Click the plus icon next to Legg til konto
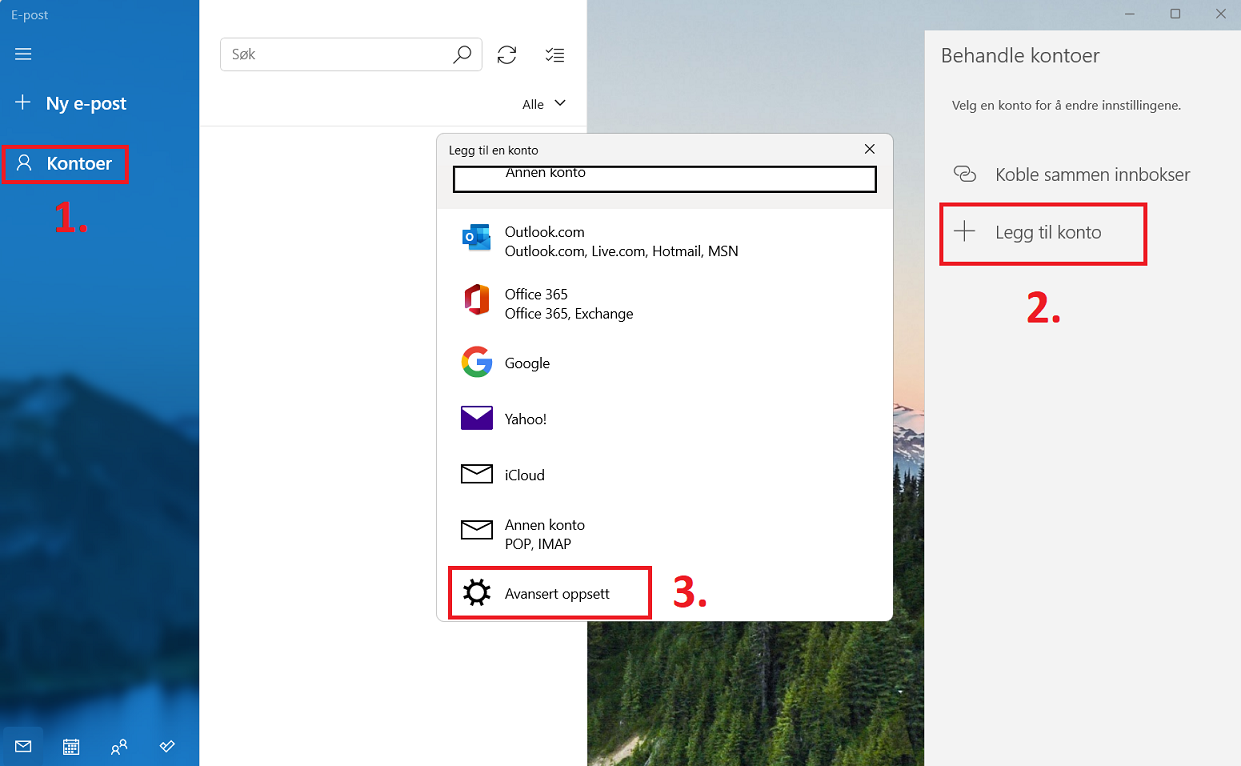 [x=964, y=232]
